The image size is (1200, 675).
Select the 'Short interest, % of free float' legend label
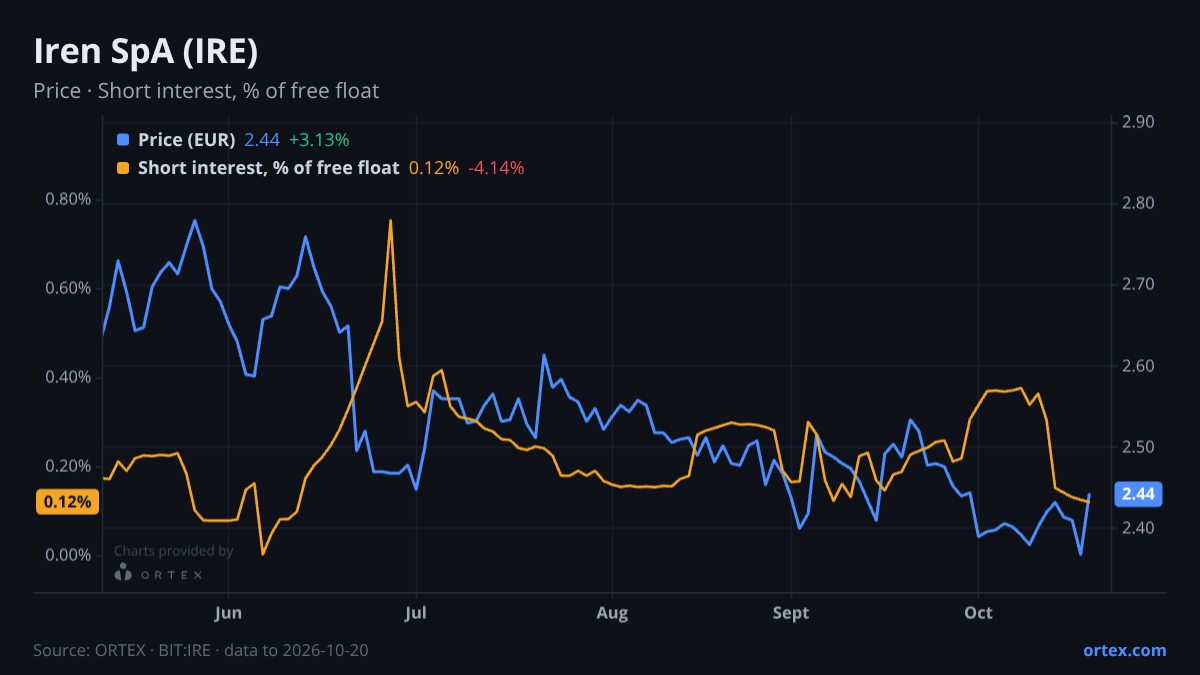pos(268,168)
